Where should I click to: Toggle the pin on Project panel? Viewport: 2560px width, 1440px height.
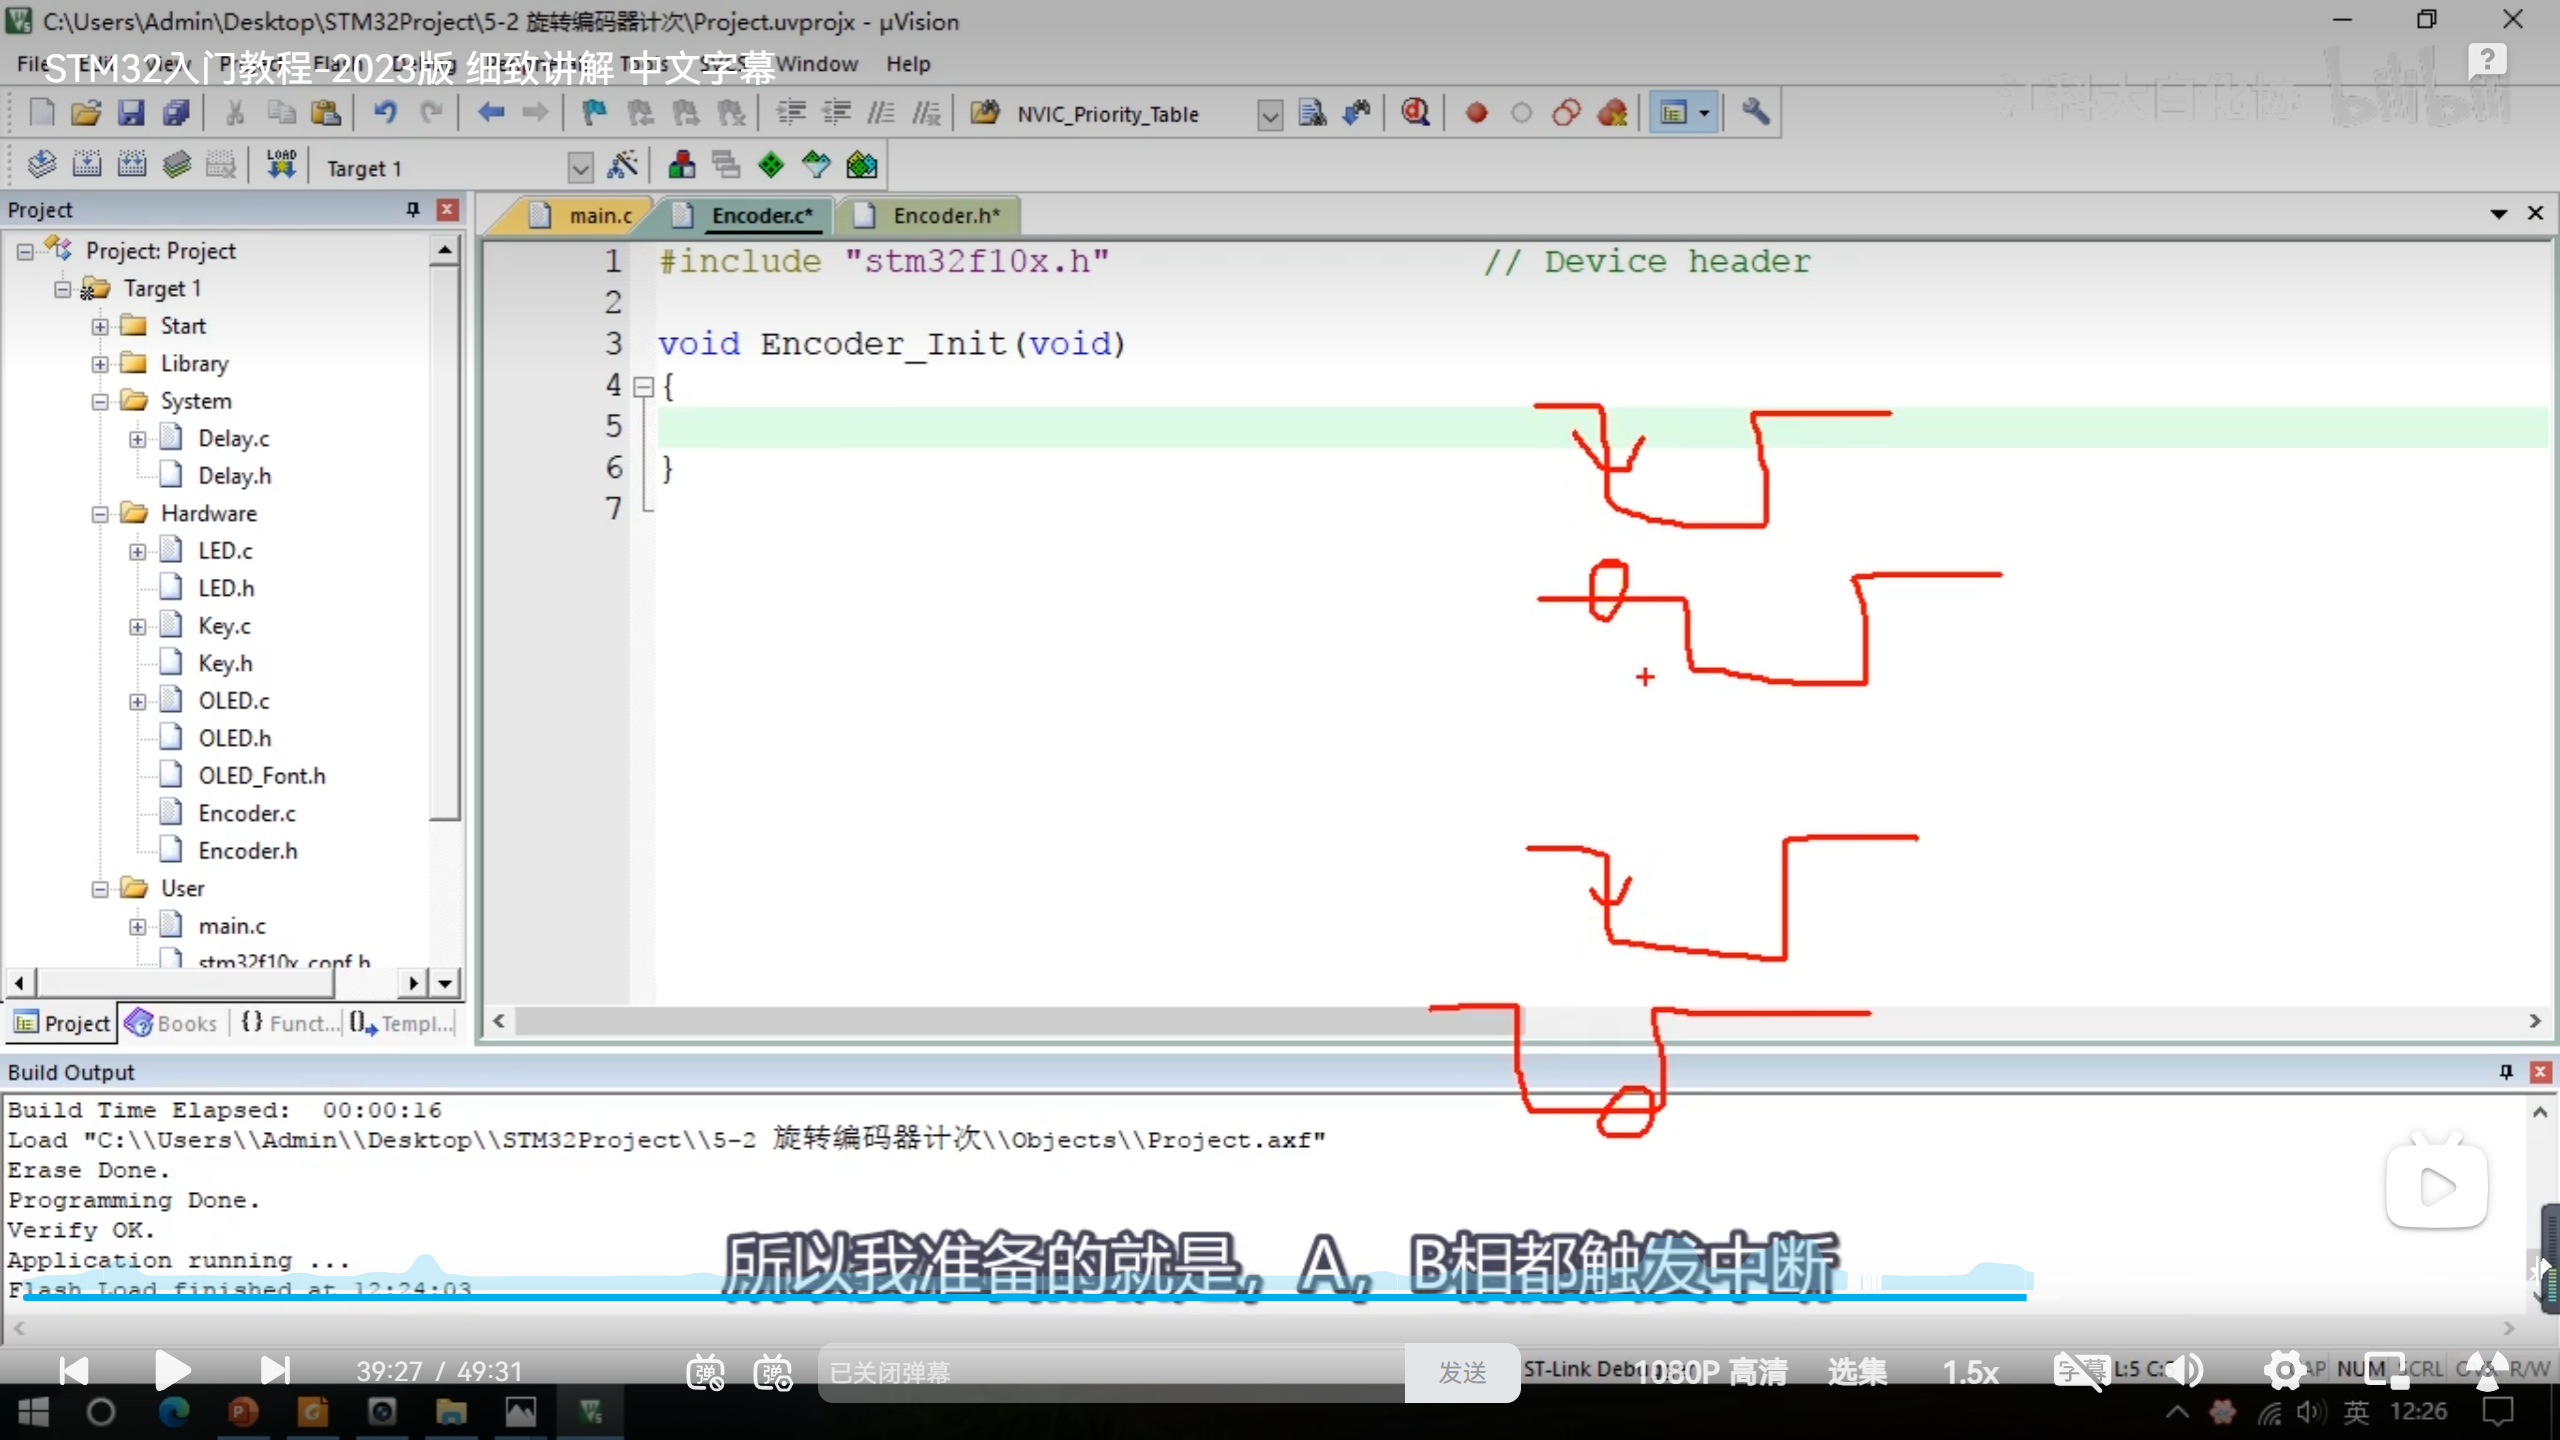(412, 209)
